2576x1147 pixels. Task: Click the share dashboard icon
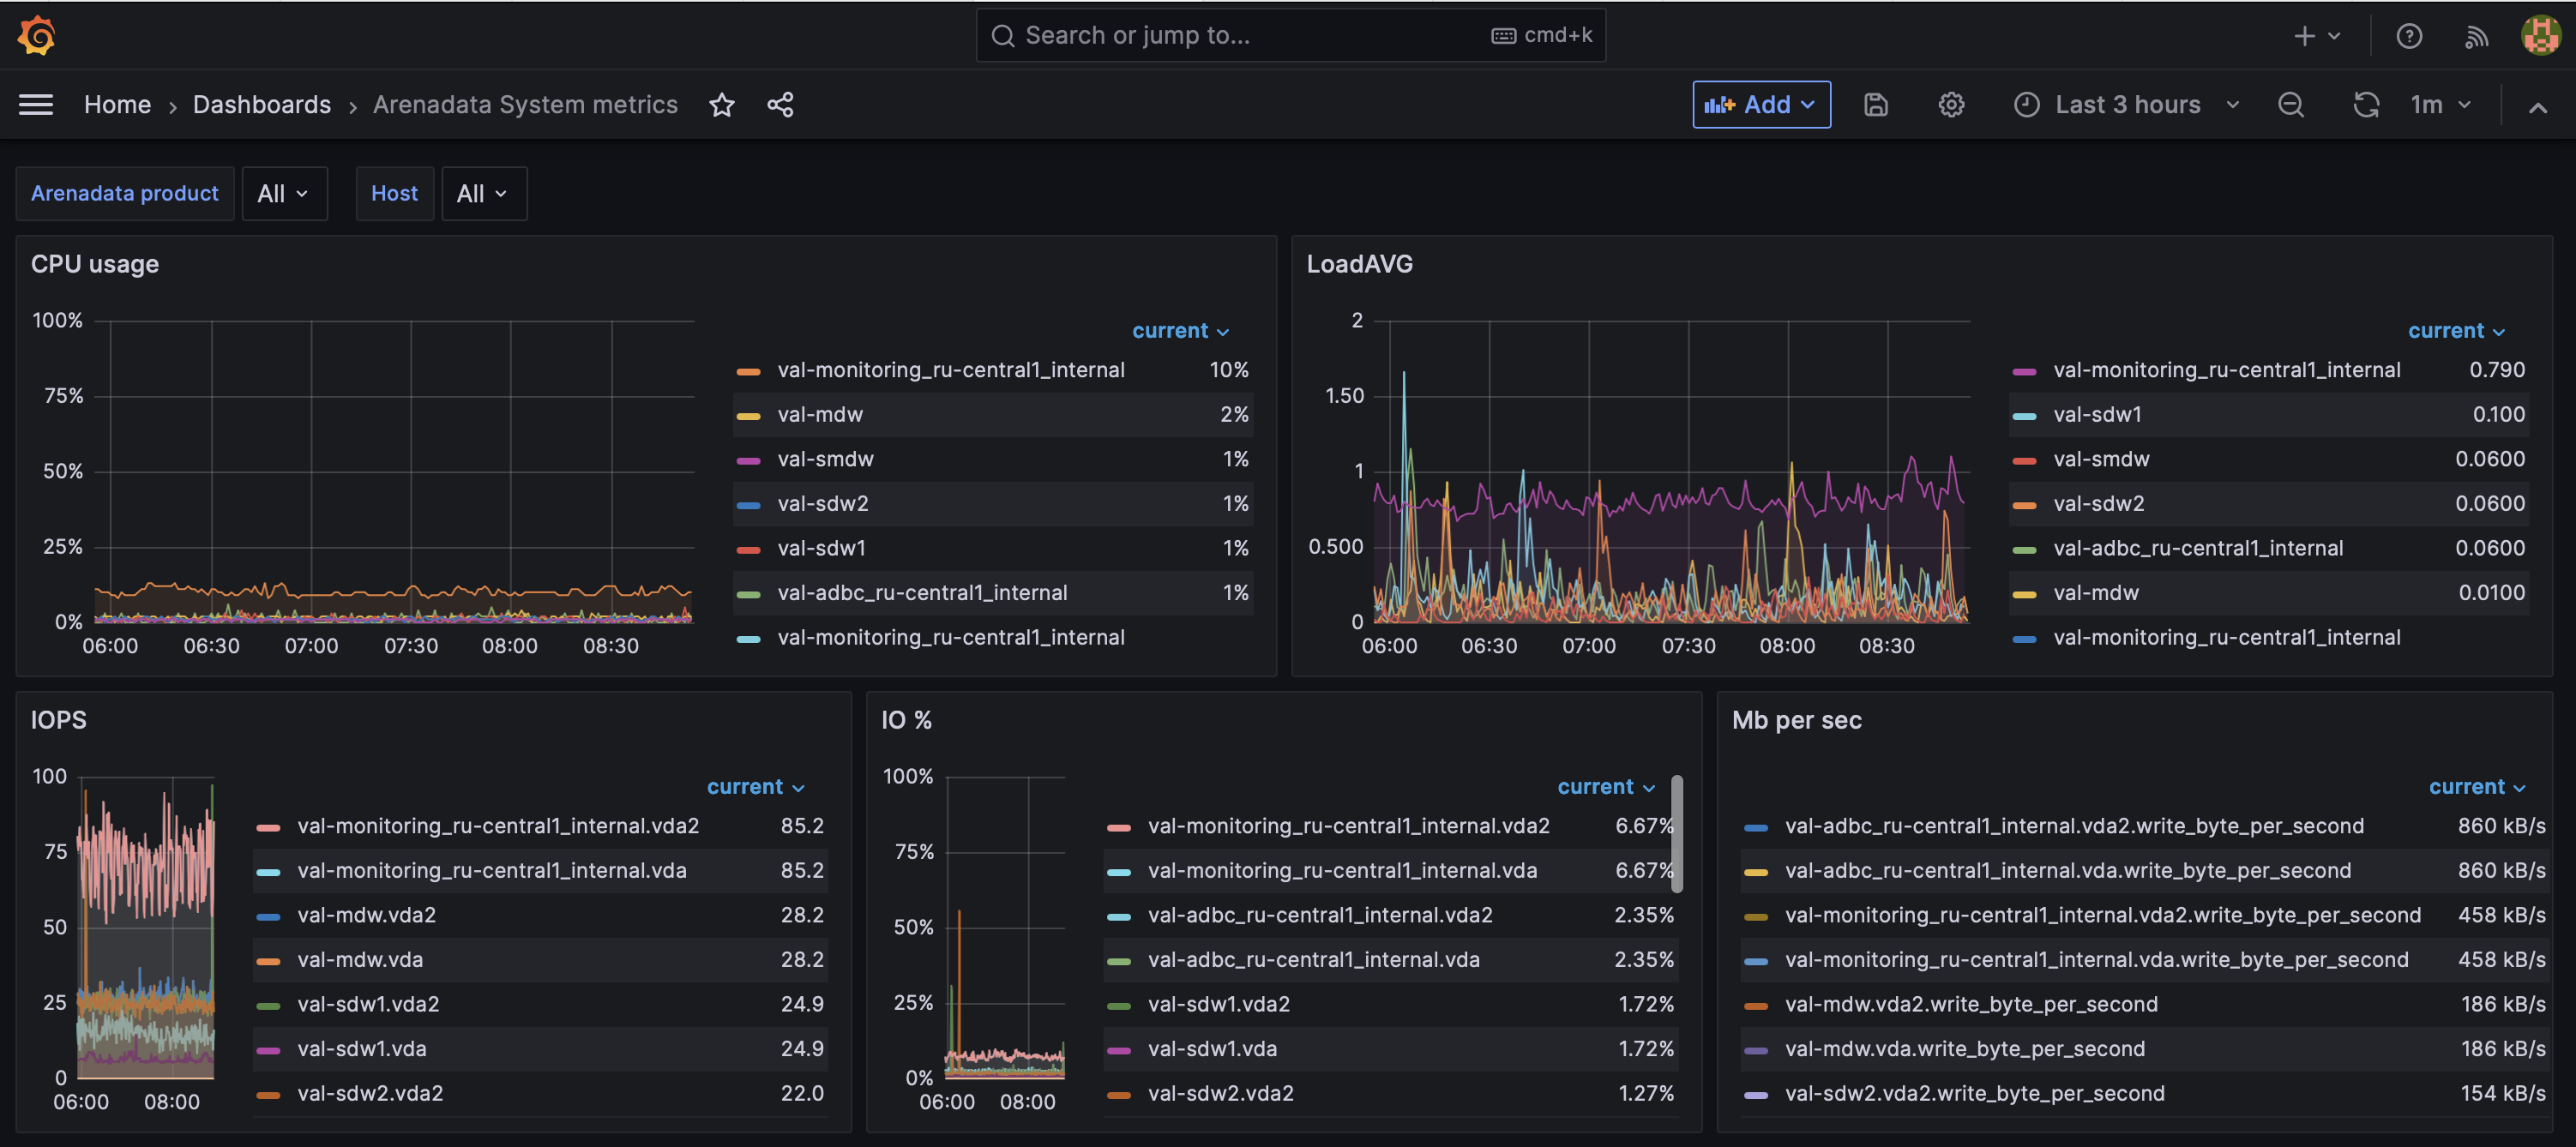click(780, 105)
